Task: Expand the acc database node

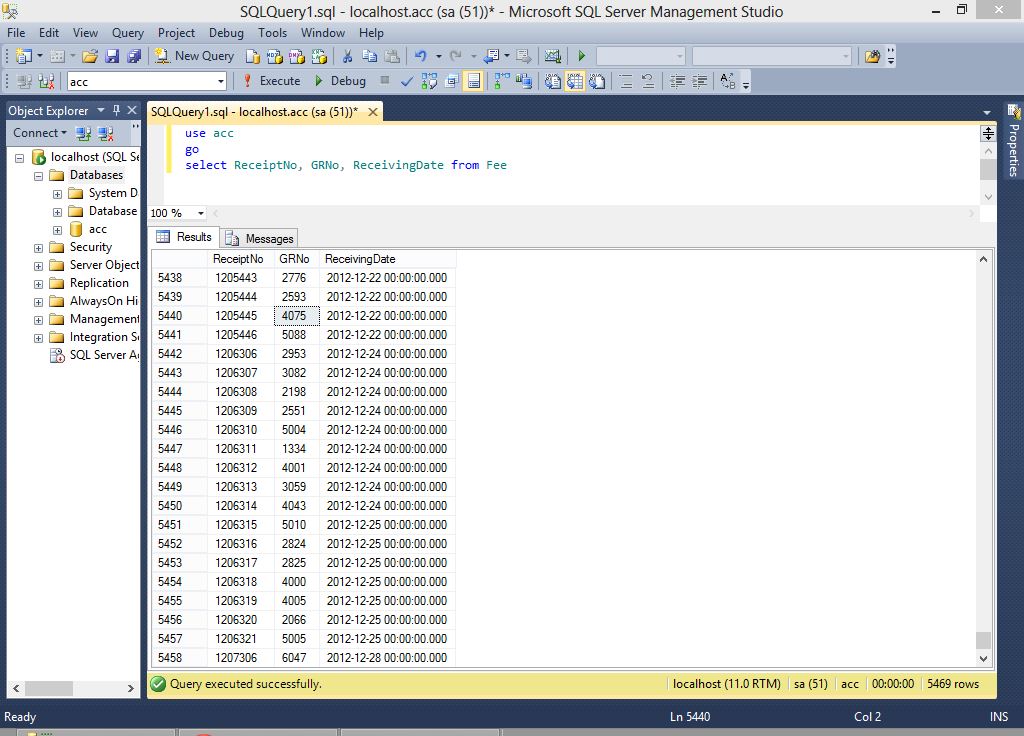Action: pos(57,231)
